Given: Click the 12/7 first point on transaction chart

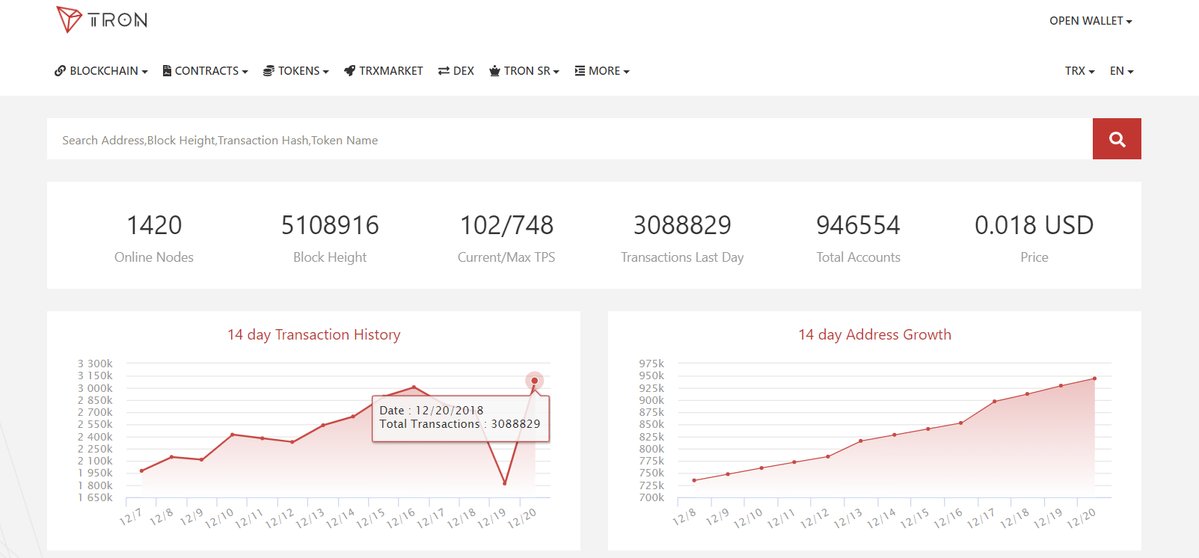Looking at the screenshot, I should coord(141,471).
